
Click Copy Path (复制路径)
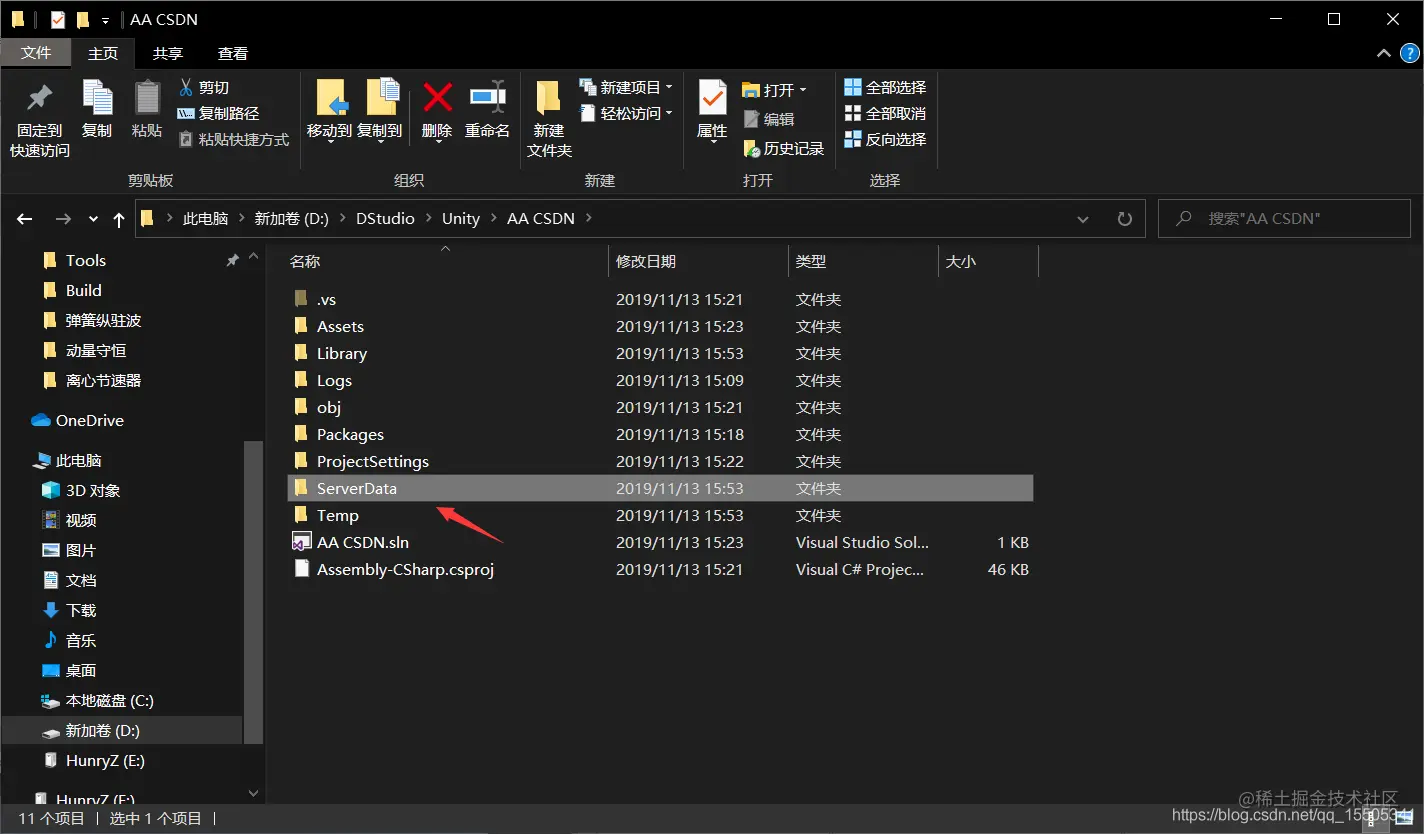tap(218, 114)
